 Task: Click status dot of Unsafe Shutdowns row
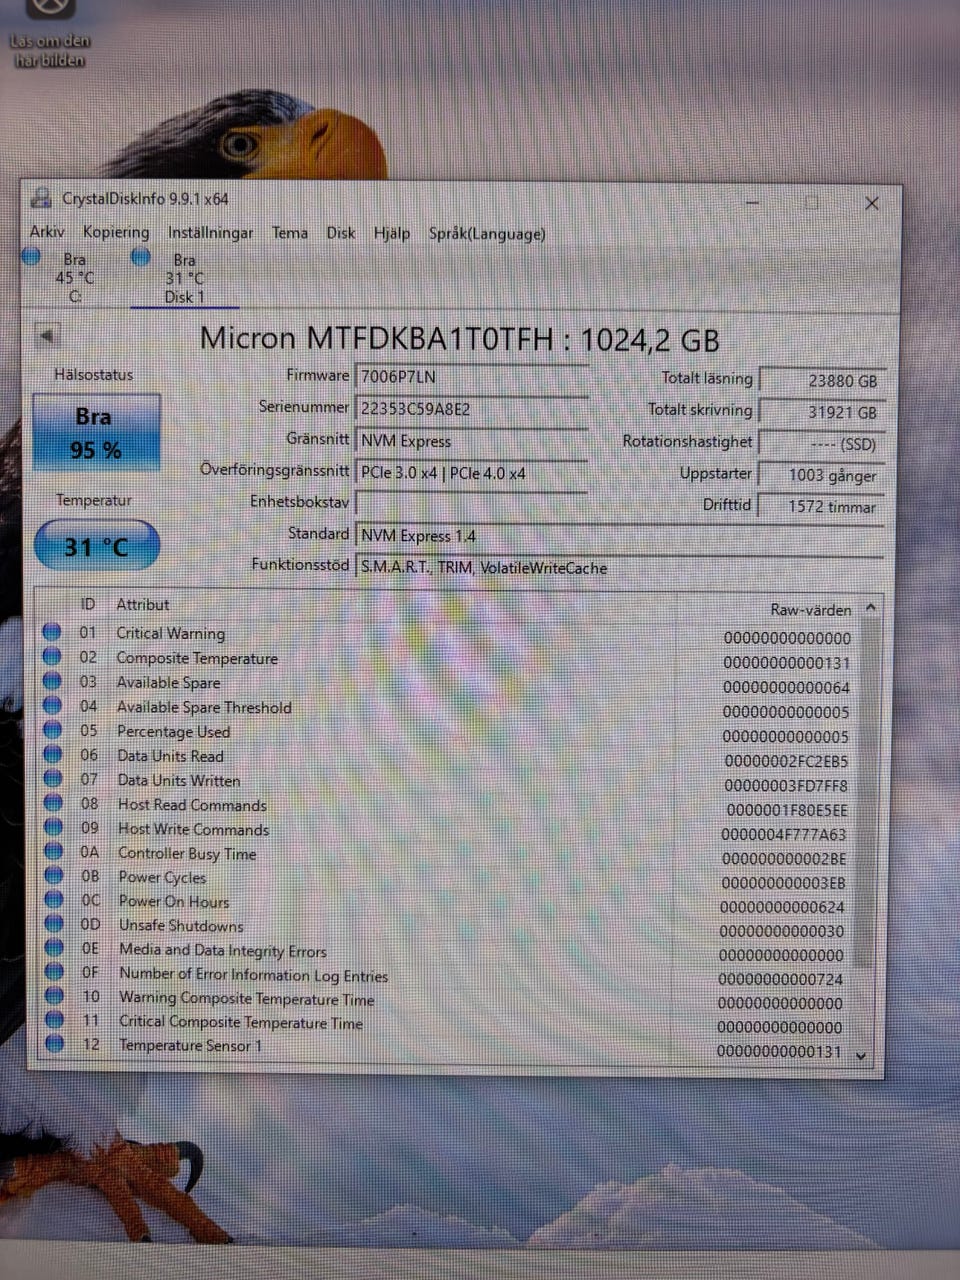tap(54, 923)
